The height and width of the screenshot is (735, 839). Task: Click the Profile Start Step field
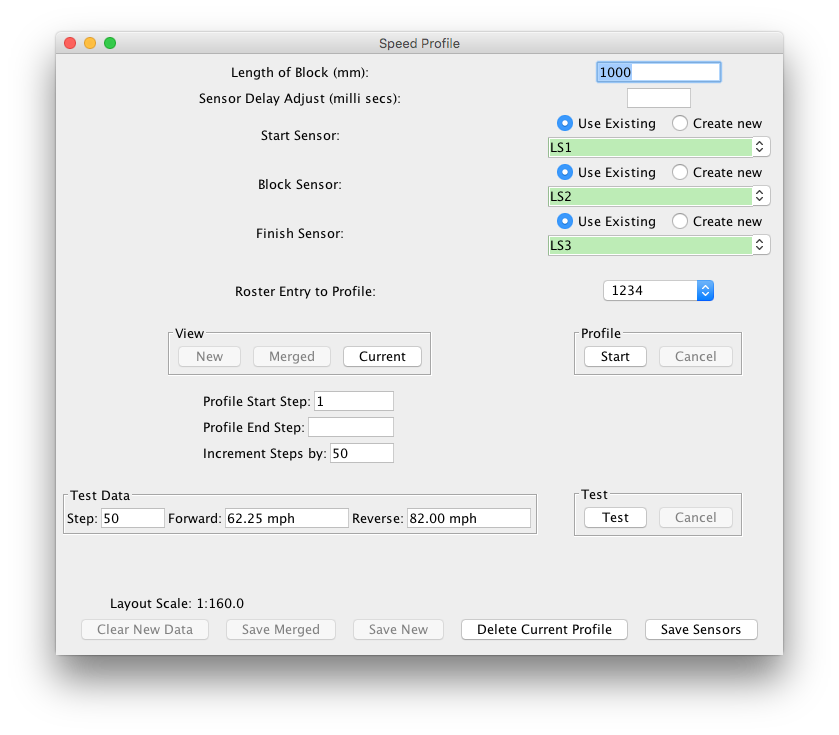tap(353, 401)
